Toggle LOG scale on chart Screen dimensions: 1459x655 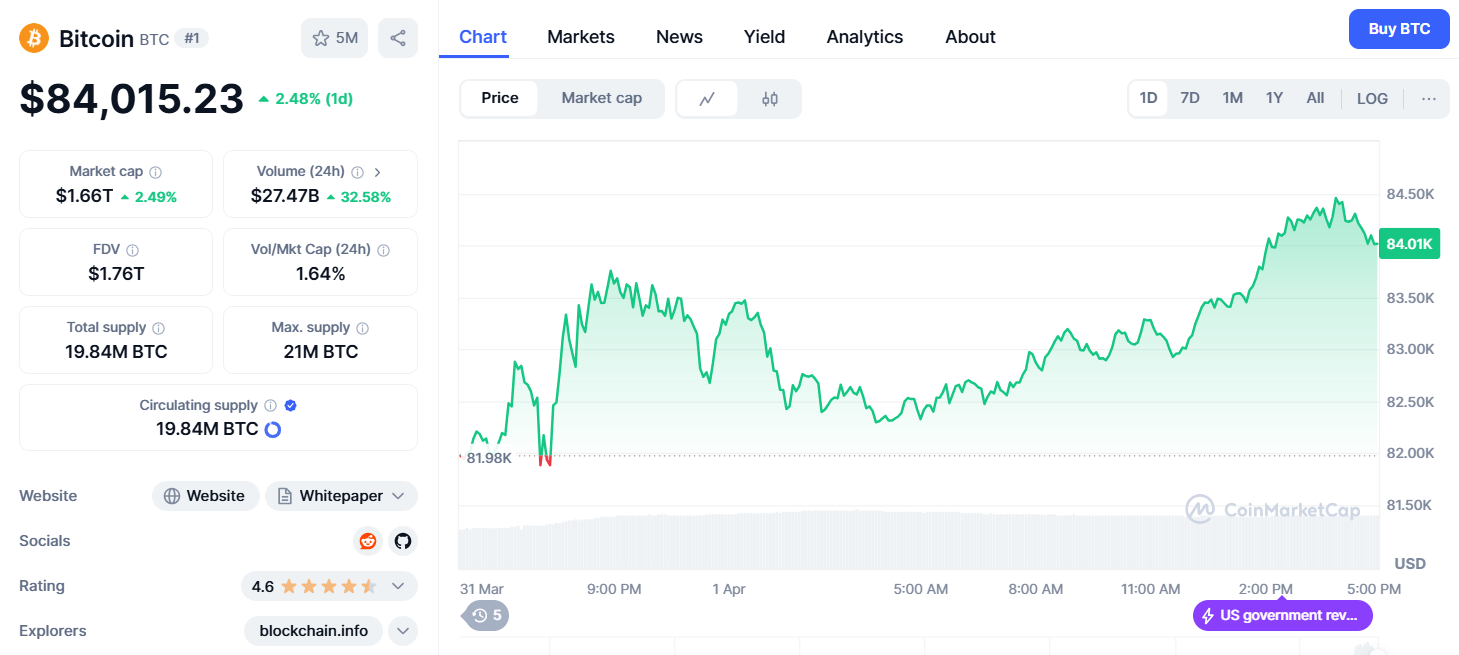pyautogui.click(x=1372, y=98)
